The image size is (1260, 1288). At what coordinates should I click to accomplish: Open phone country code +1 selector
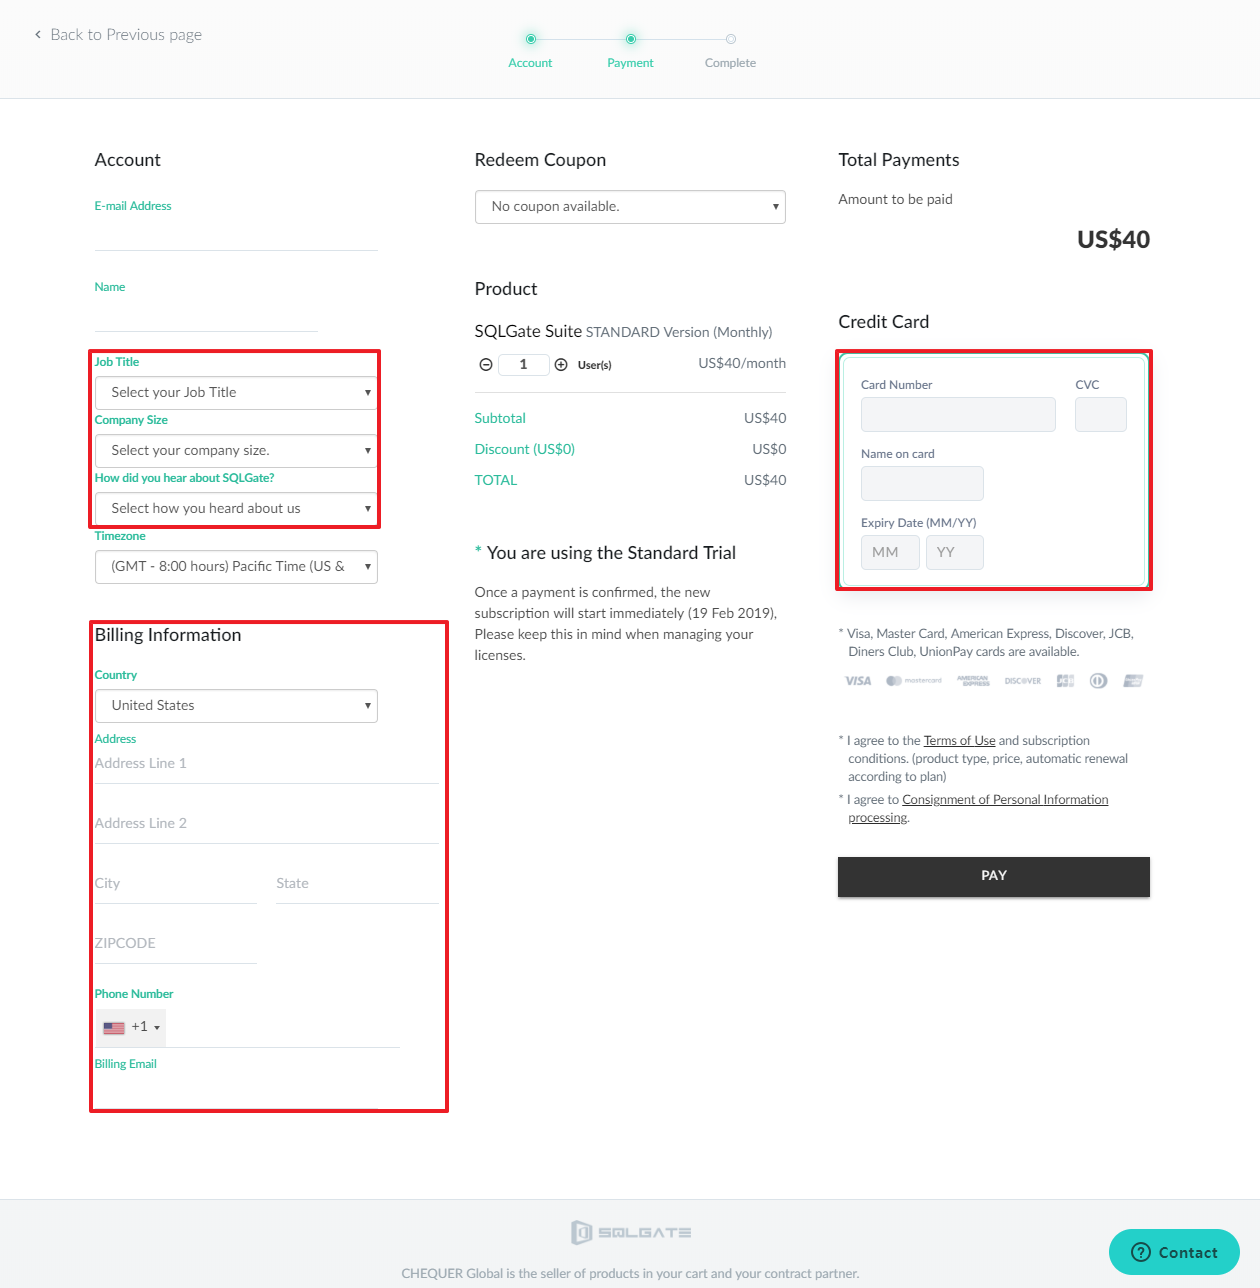pos(131,1027)
